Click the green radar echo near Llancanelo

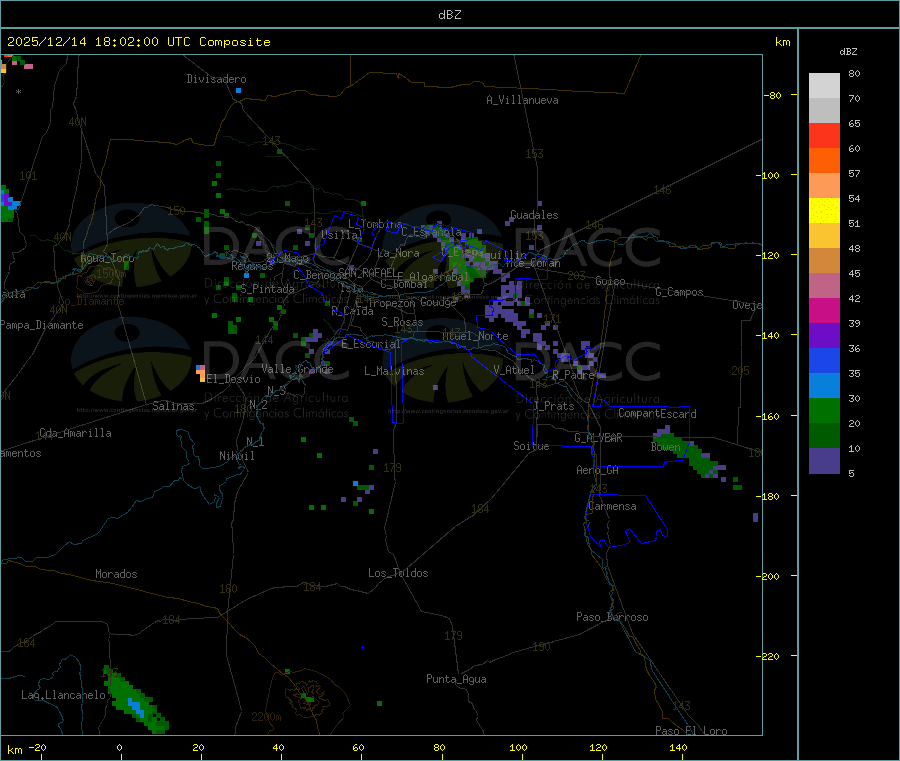[x=135, y=702]
